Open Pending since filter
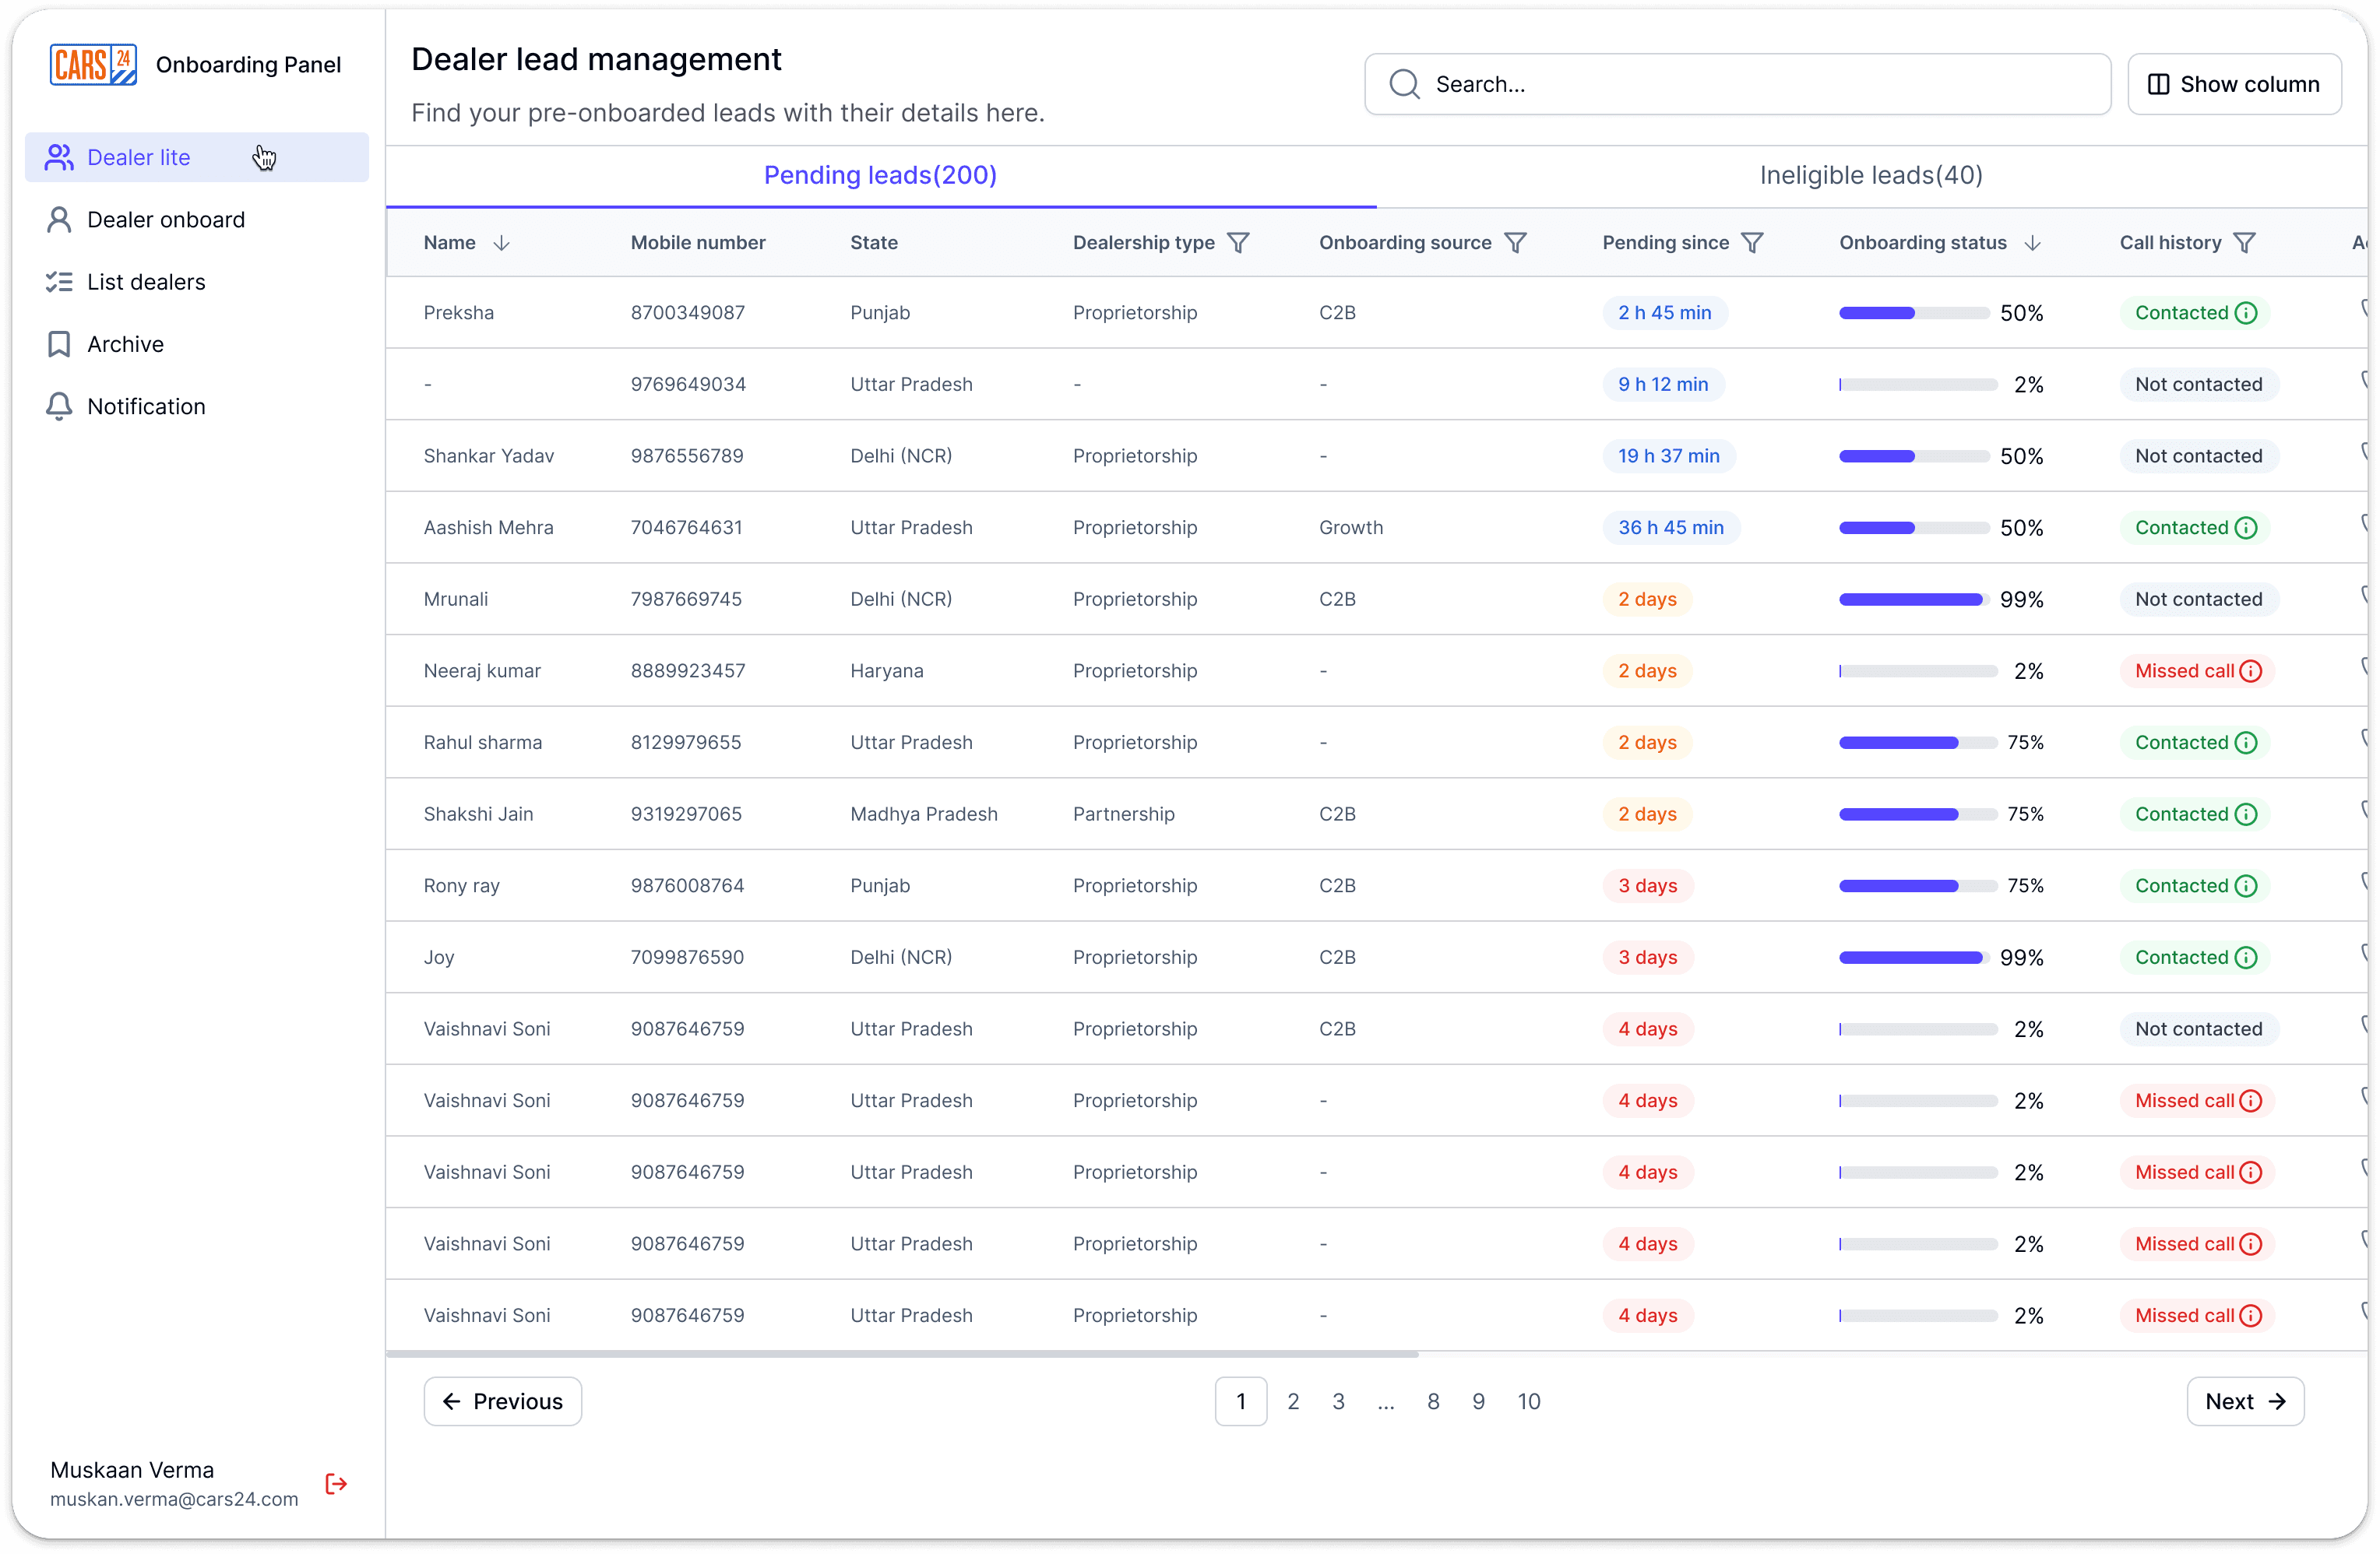 click(1752, 243)
